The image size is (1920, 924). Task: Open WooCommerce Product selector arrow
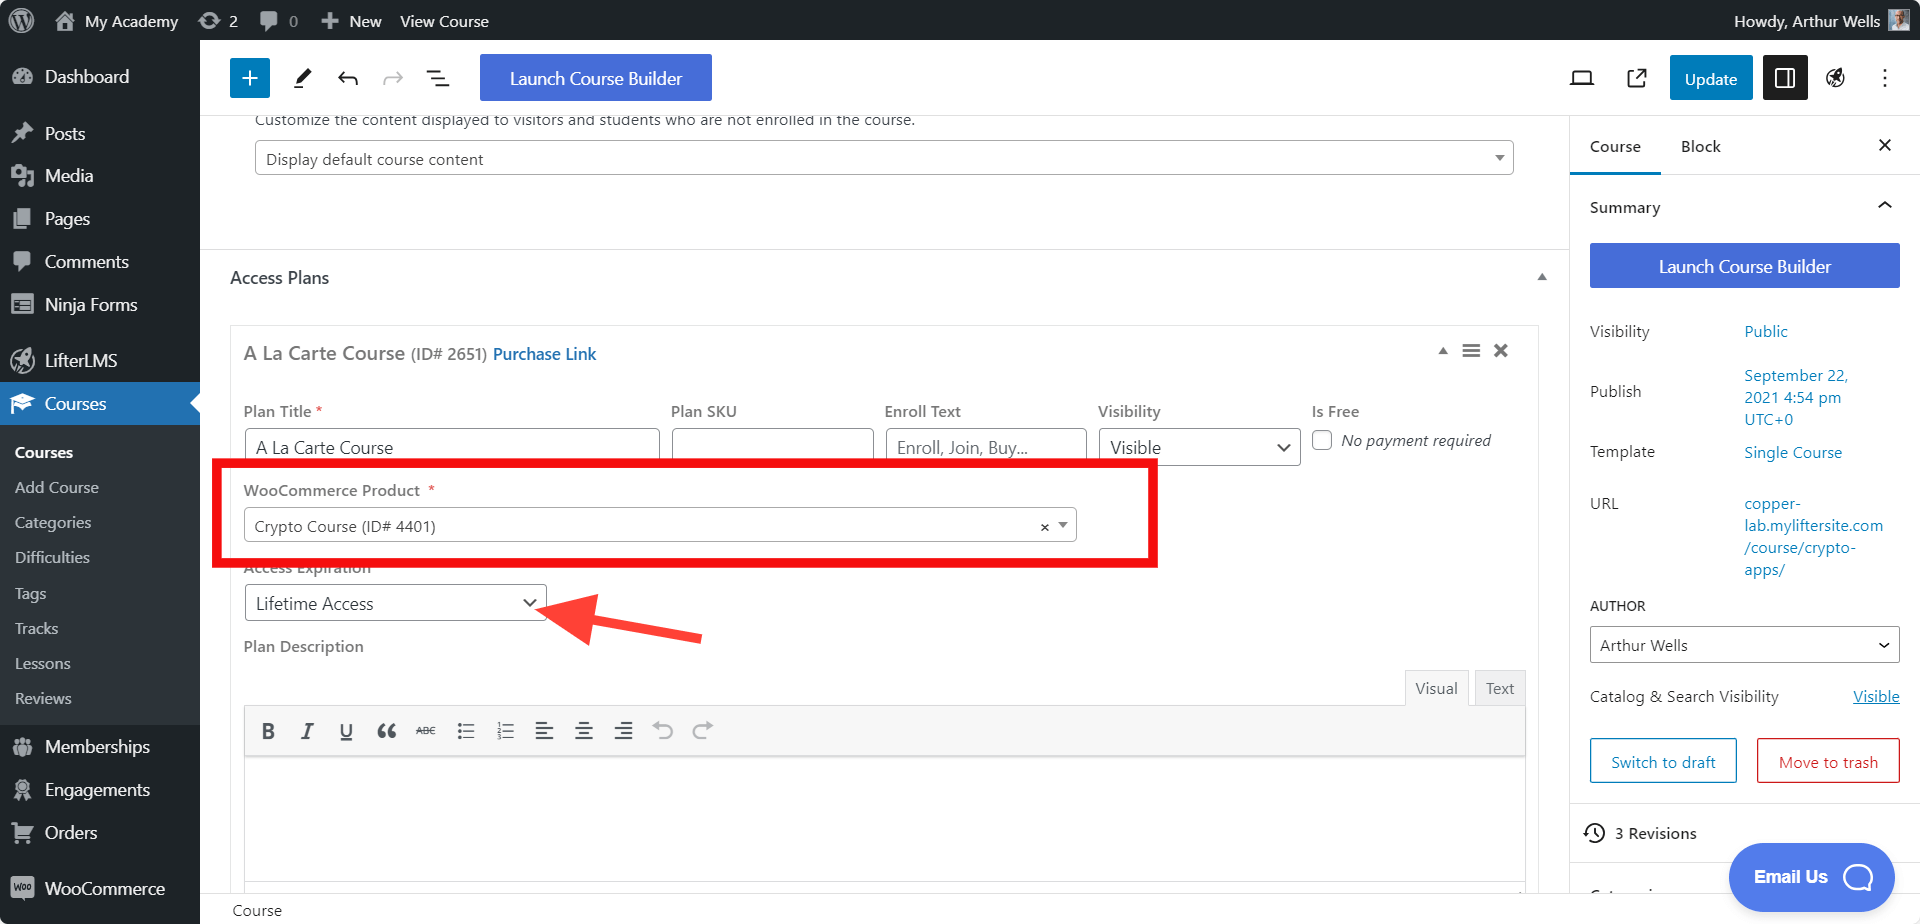pos(1063,525)
